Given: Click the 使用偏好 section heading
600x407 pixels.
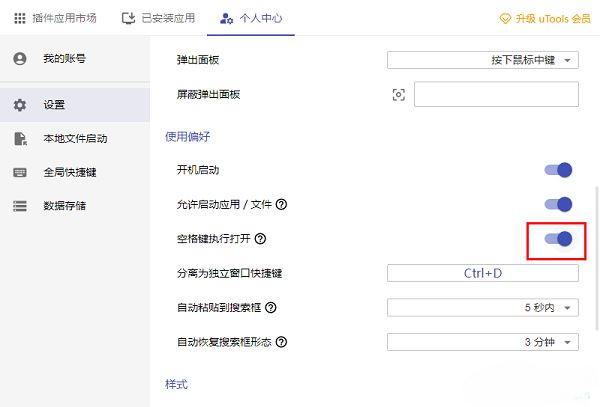Looking at the screenshot, I should (188, 137).
